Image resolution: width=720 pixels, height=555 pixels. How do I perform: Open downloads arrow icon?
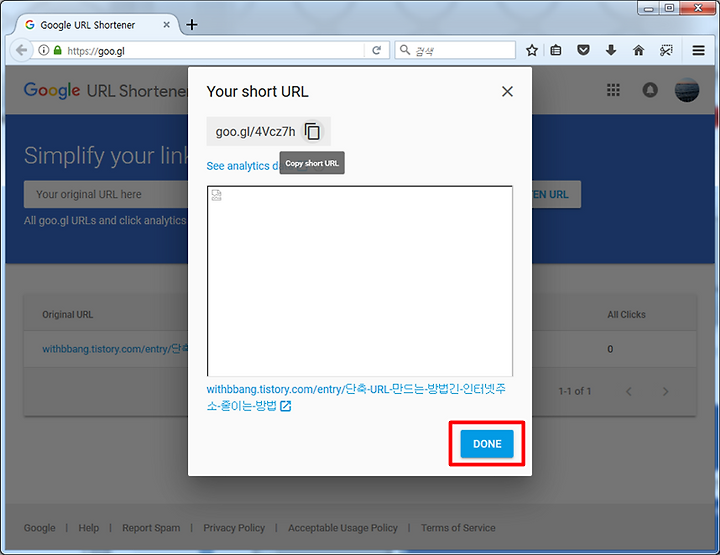click(611, 50)
